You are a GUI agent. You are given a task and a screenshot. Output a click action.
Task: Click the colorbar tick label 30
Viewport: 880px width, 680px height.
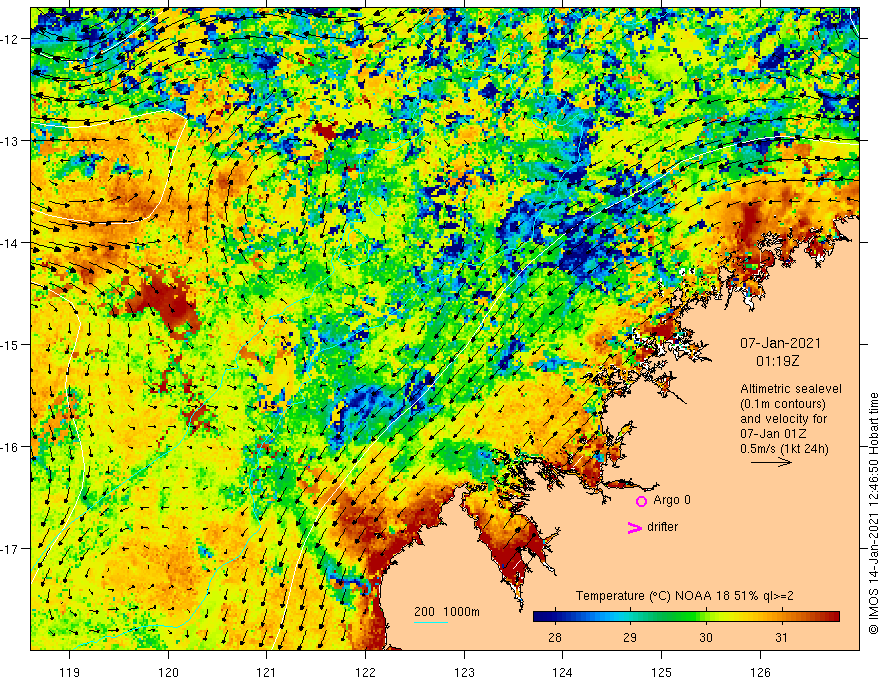tap(705, 637)
